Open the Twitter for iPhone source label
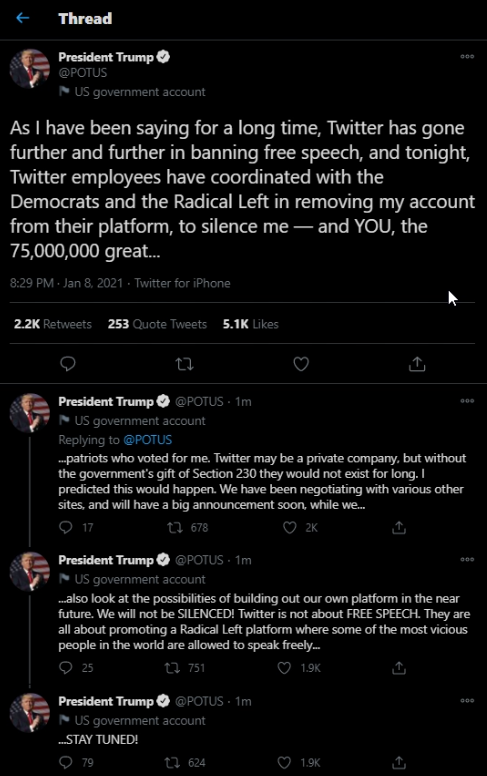 pos(182,283)
